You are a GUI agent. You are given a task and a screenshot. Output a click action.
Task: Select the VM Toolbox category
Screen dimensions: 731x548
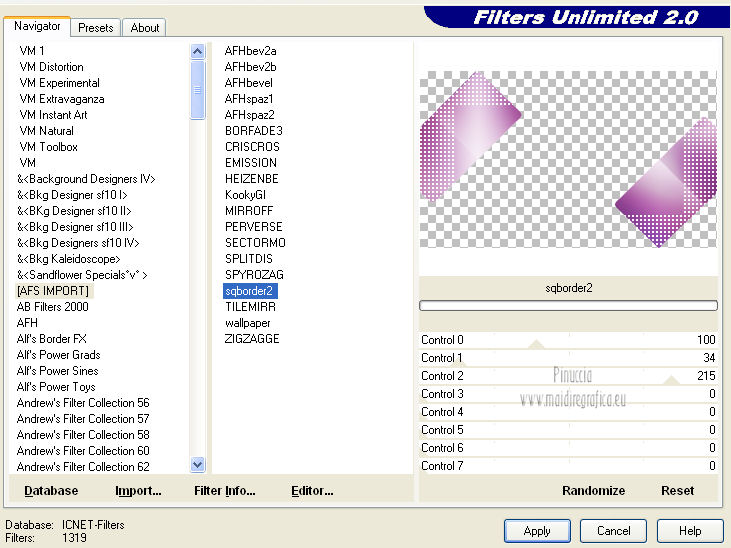(x=48, y=146)
